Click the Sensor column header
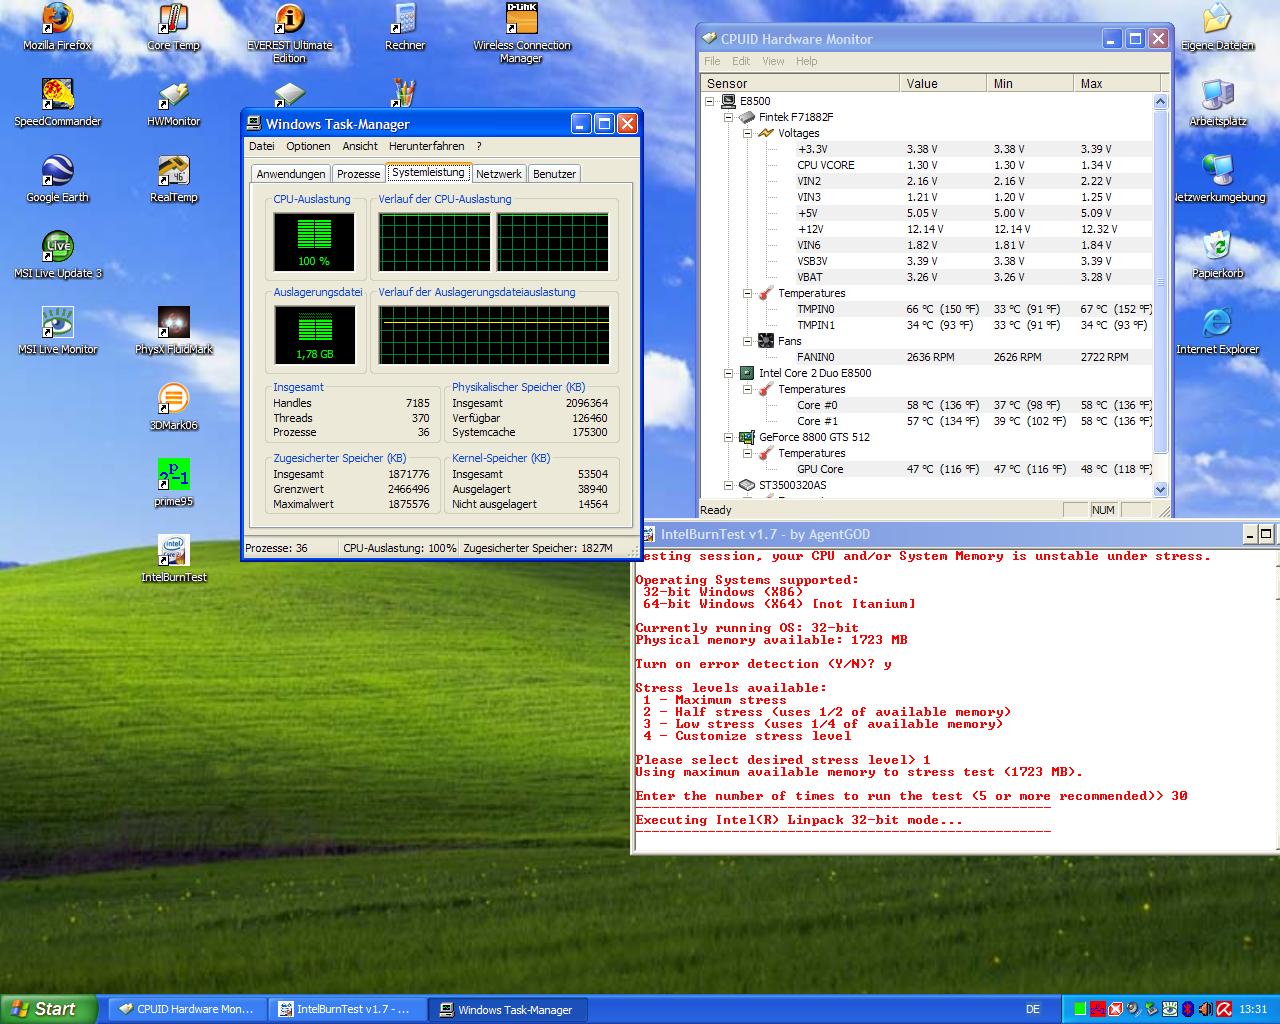The image size is (1280, 1024). [x=799, y=84]
